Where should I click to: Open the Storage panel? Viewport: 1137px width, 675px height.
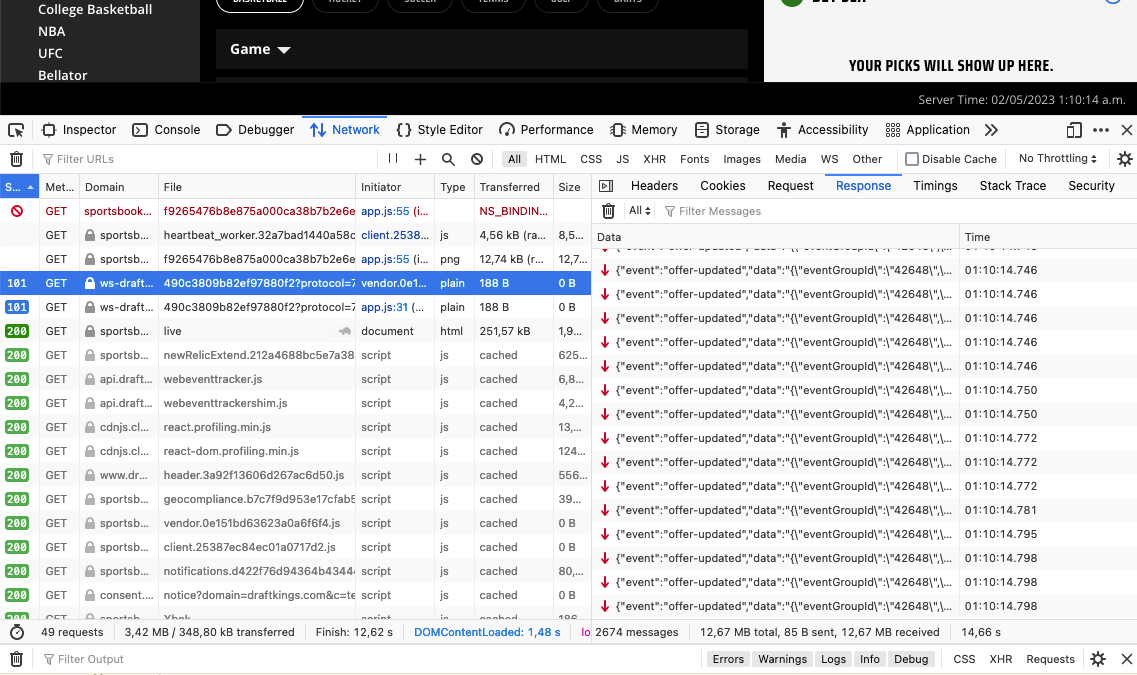[x=727, y=130]
